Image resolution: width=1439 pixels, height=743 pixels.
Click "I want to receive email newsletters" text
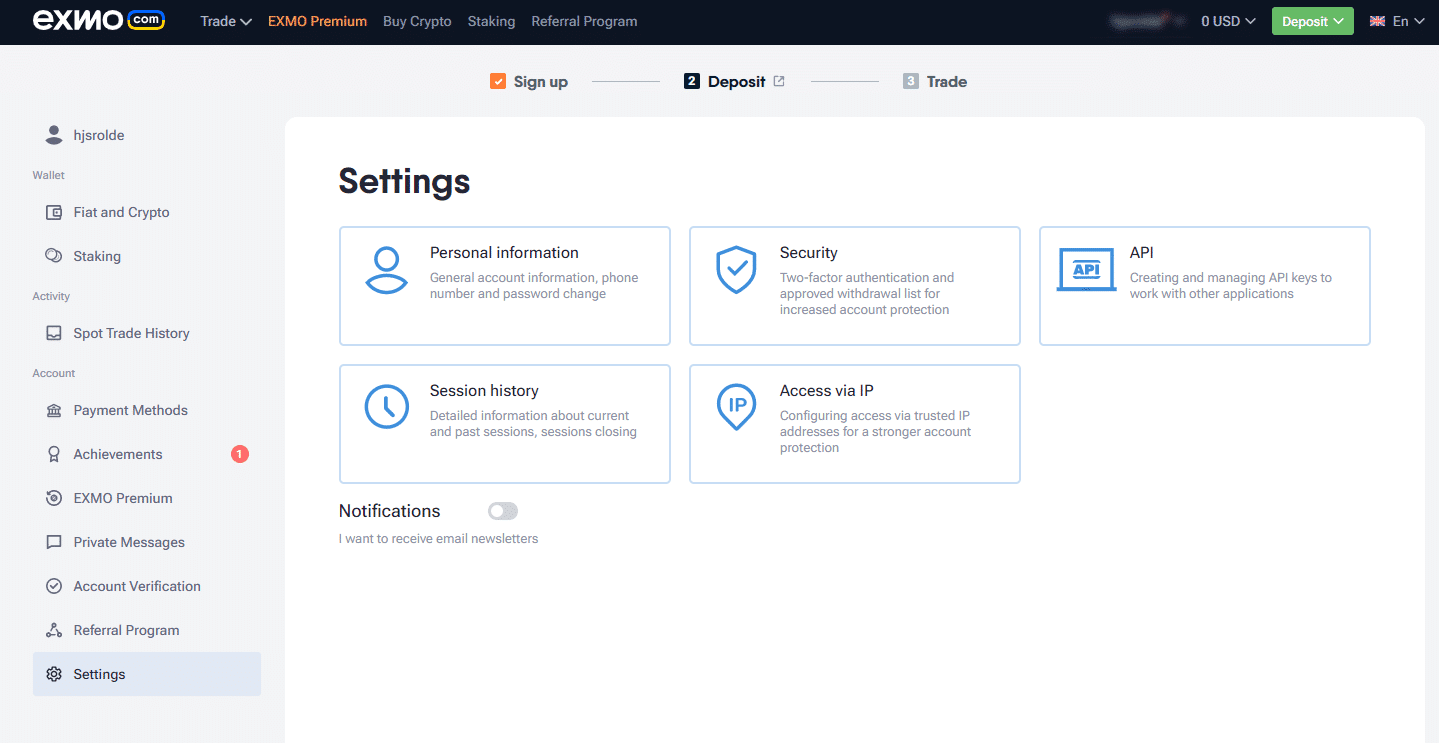[438, 539]
